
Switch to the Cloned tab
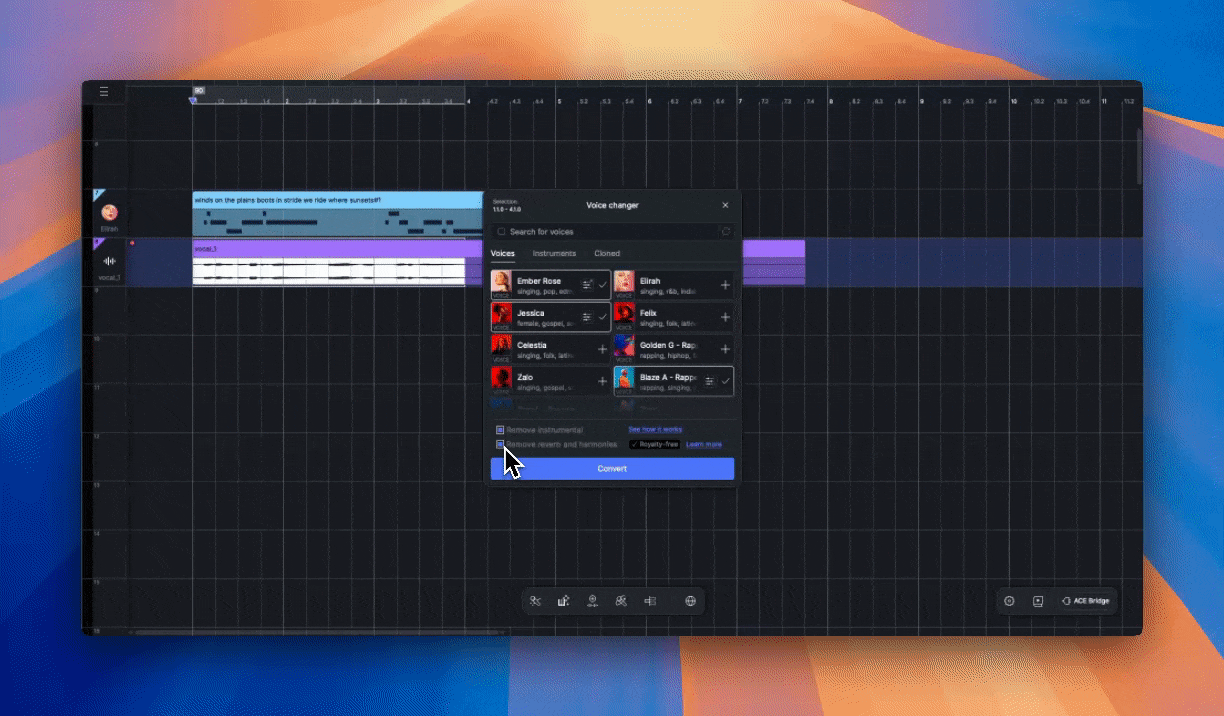(x=607, y=254)
